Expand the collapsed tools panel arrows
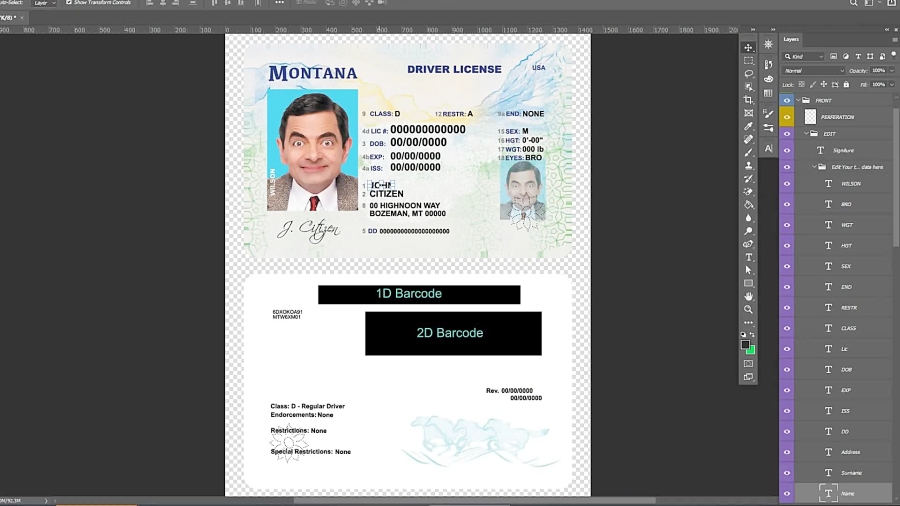Screen dimensions: 900x506 coord(752,29)
